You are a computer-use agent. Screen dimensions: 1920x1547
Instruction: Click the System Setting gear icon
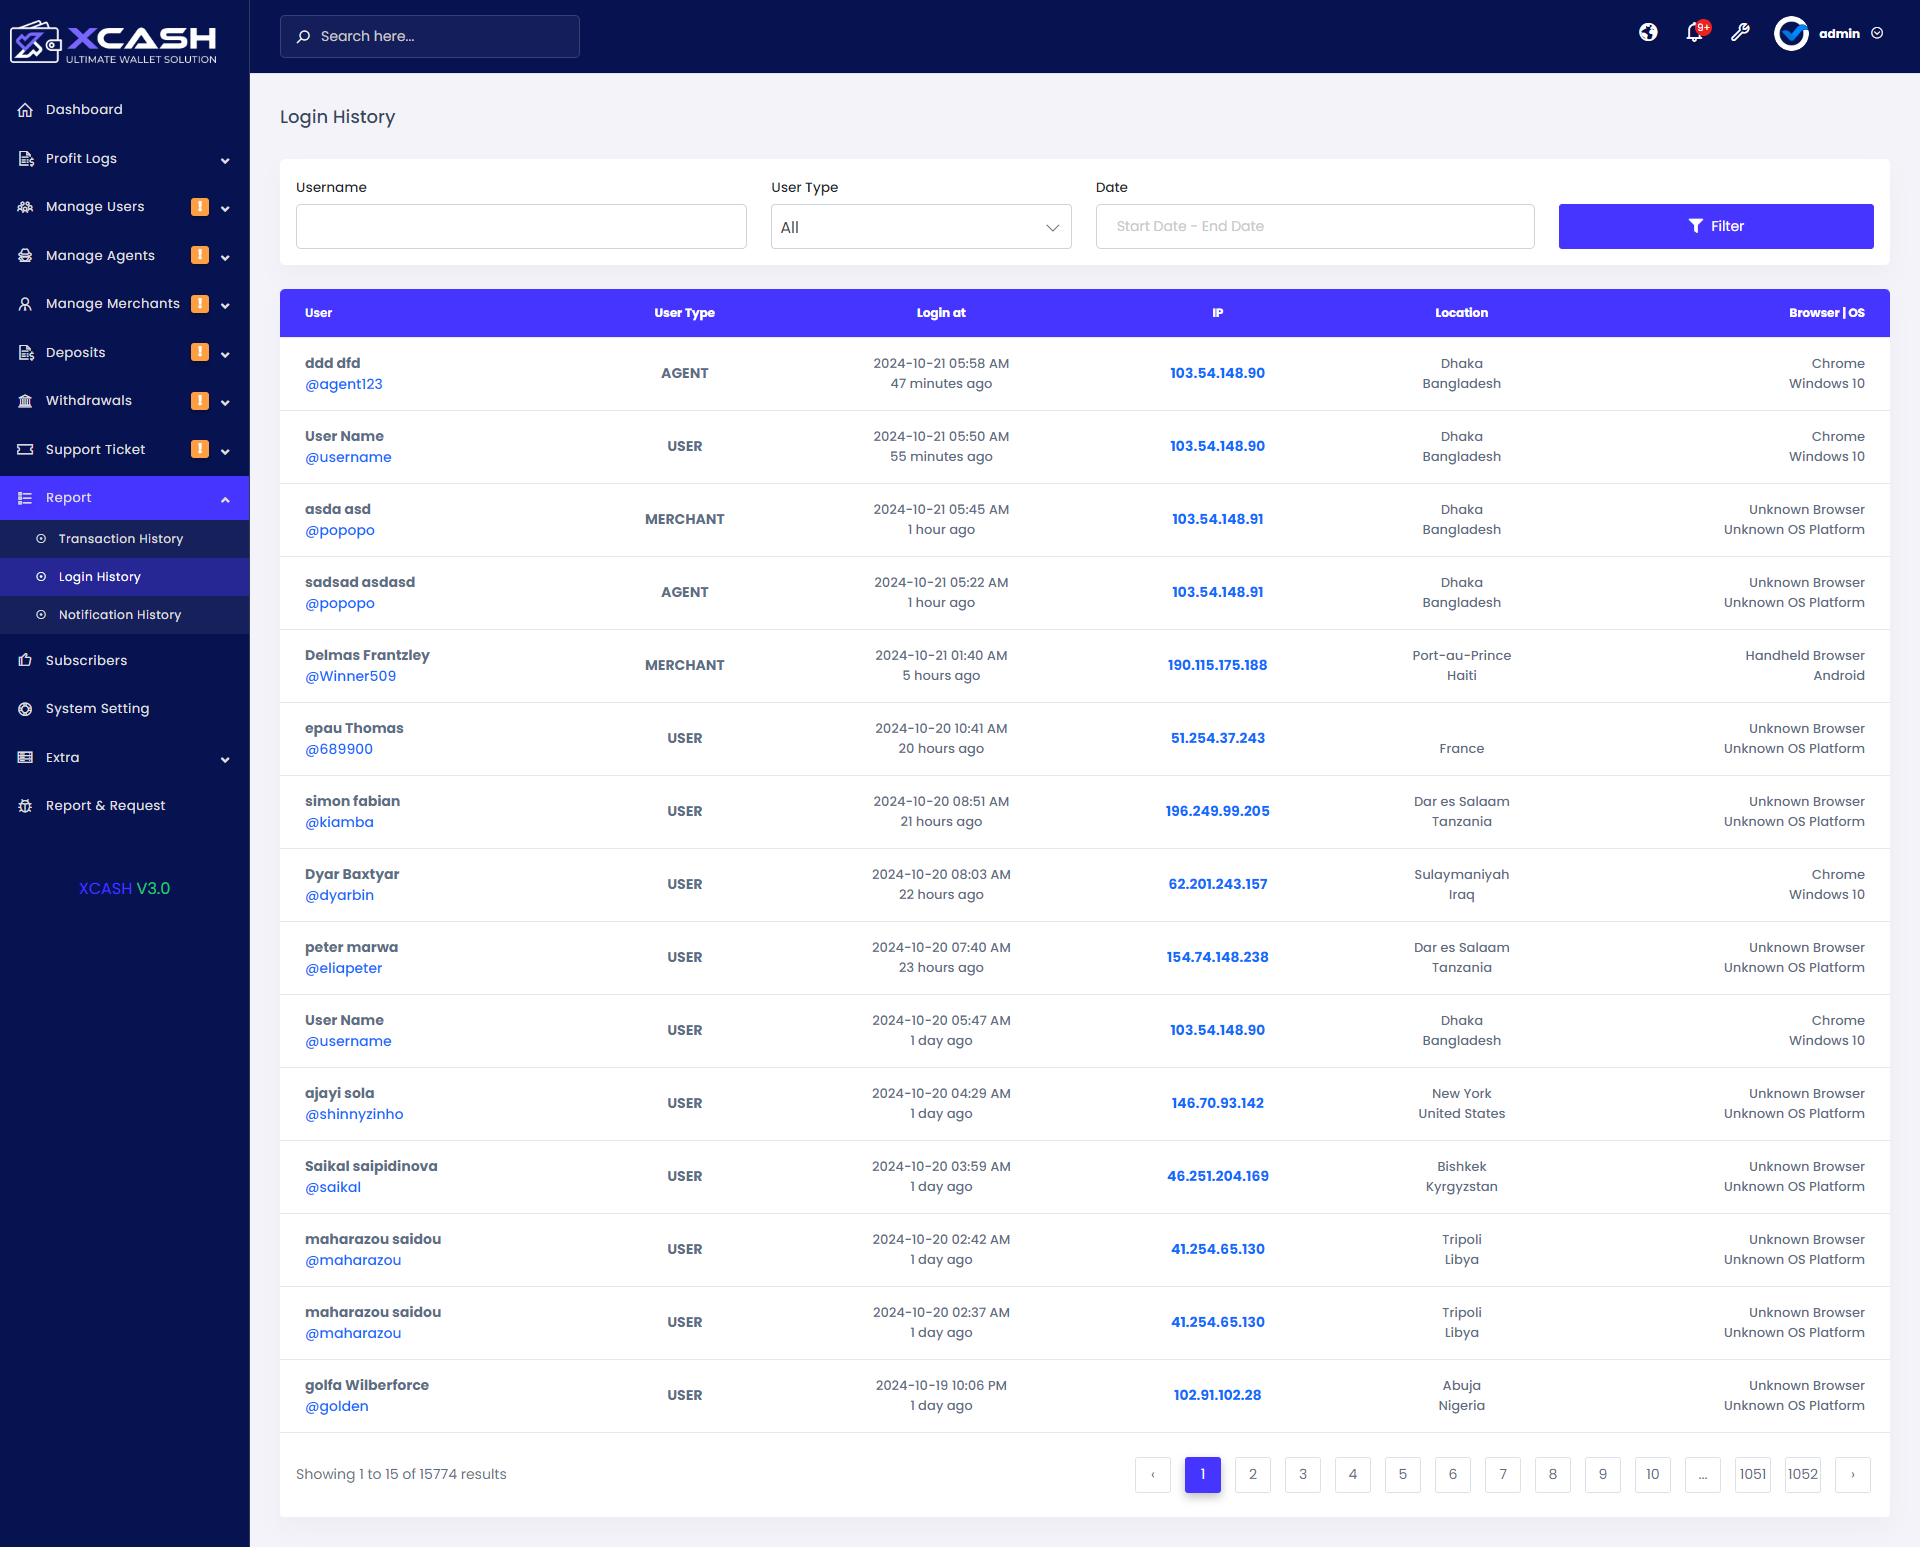(x=25, y=709)
